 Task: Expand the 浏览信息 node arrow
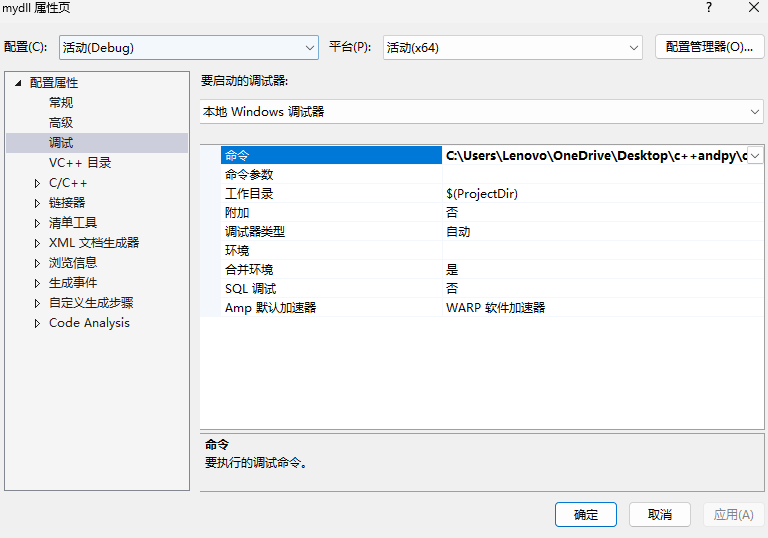37,263
